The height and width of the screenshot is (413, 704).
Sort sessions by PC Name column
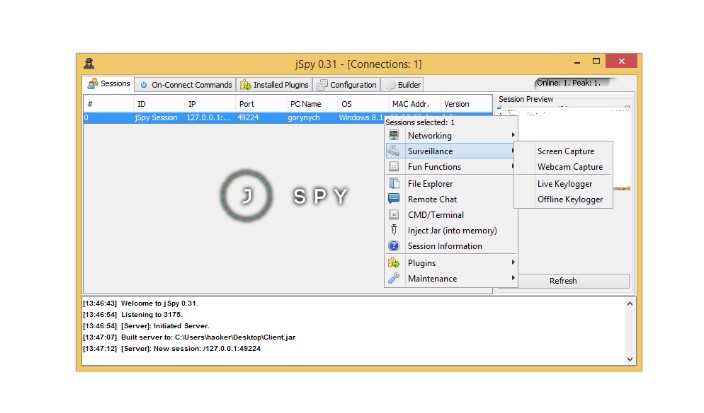(312, 104)
